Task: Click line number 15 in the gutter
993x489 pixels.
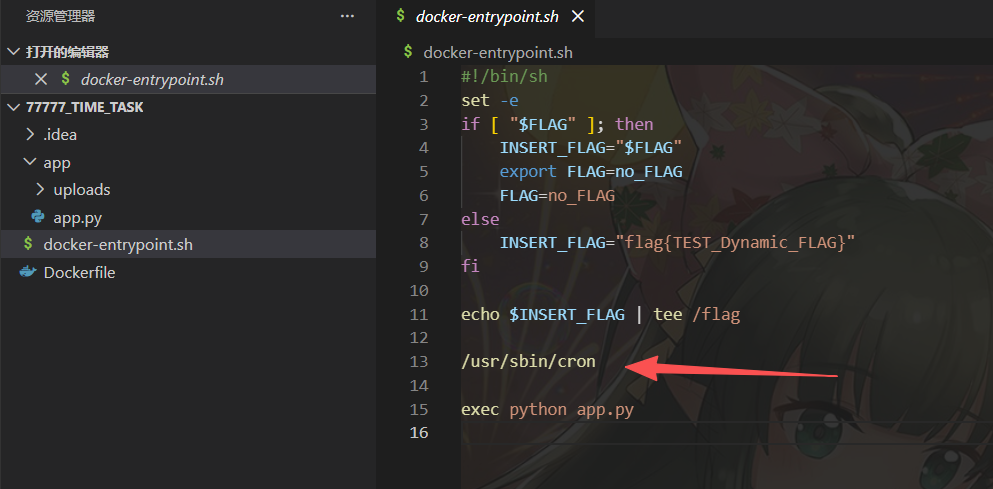Action: pos(418,409)
